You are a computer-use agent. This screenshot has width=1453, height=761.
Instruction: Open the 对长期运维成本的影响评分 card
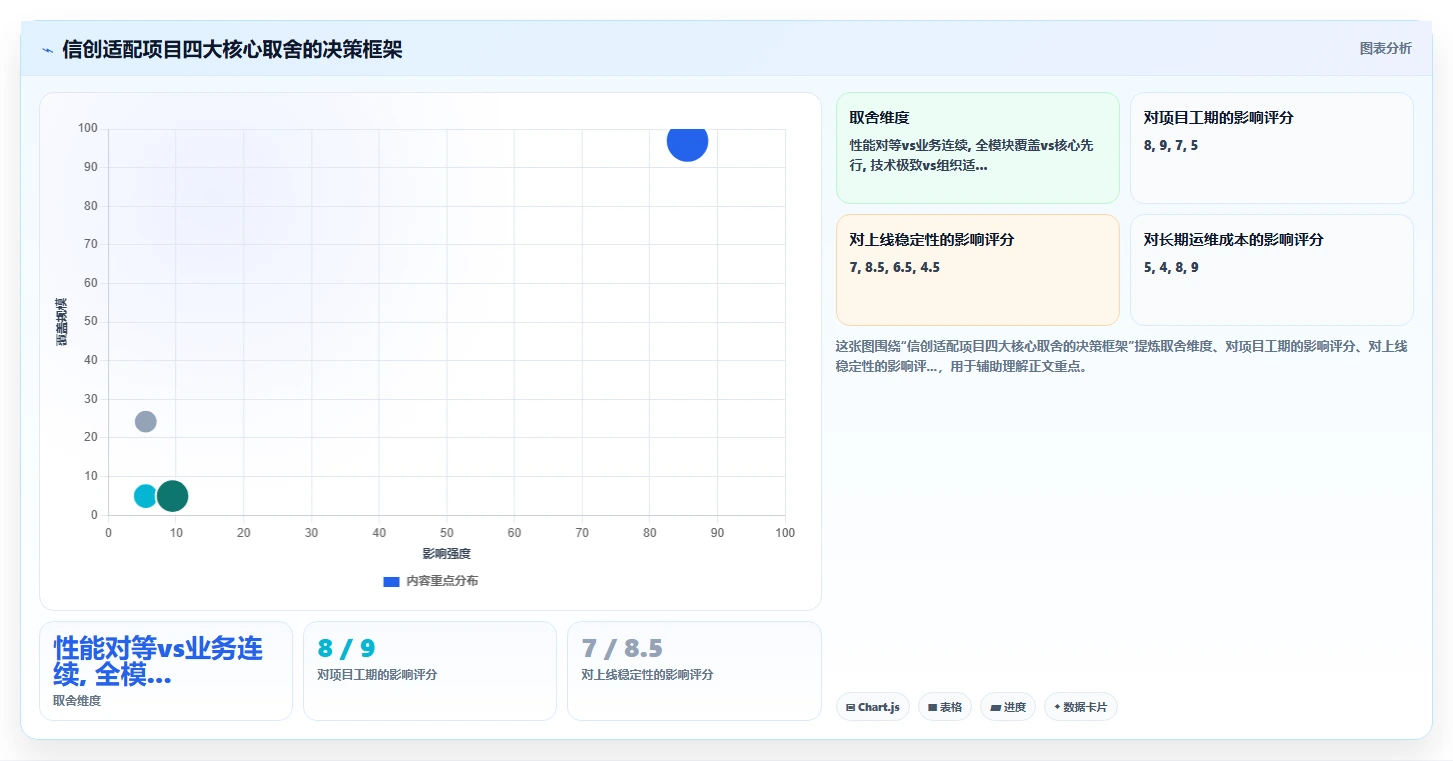[1271, 270]
